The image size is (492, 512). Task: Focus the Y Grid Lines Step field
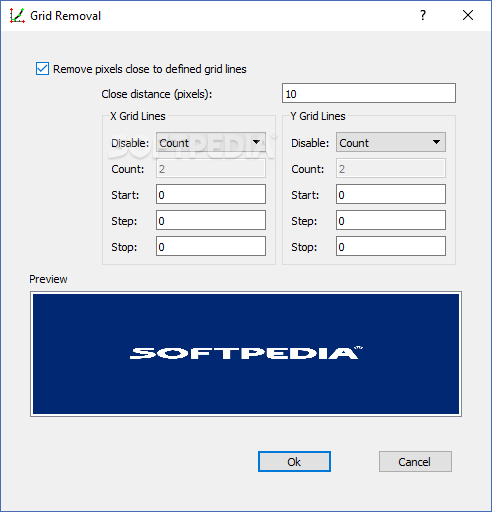(391, 220)
